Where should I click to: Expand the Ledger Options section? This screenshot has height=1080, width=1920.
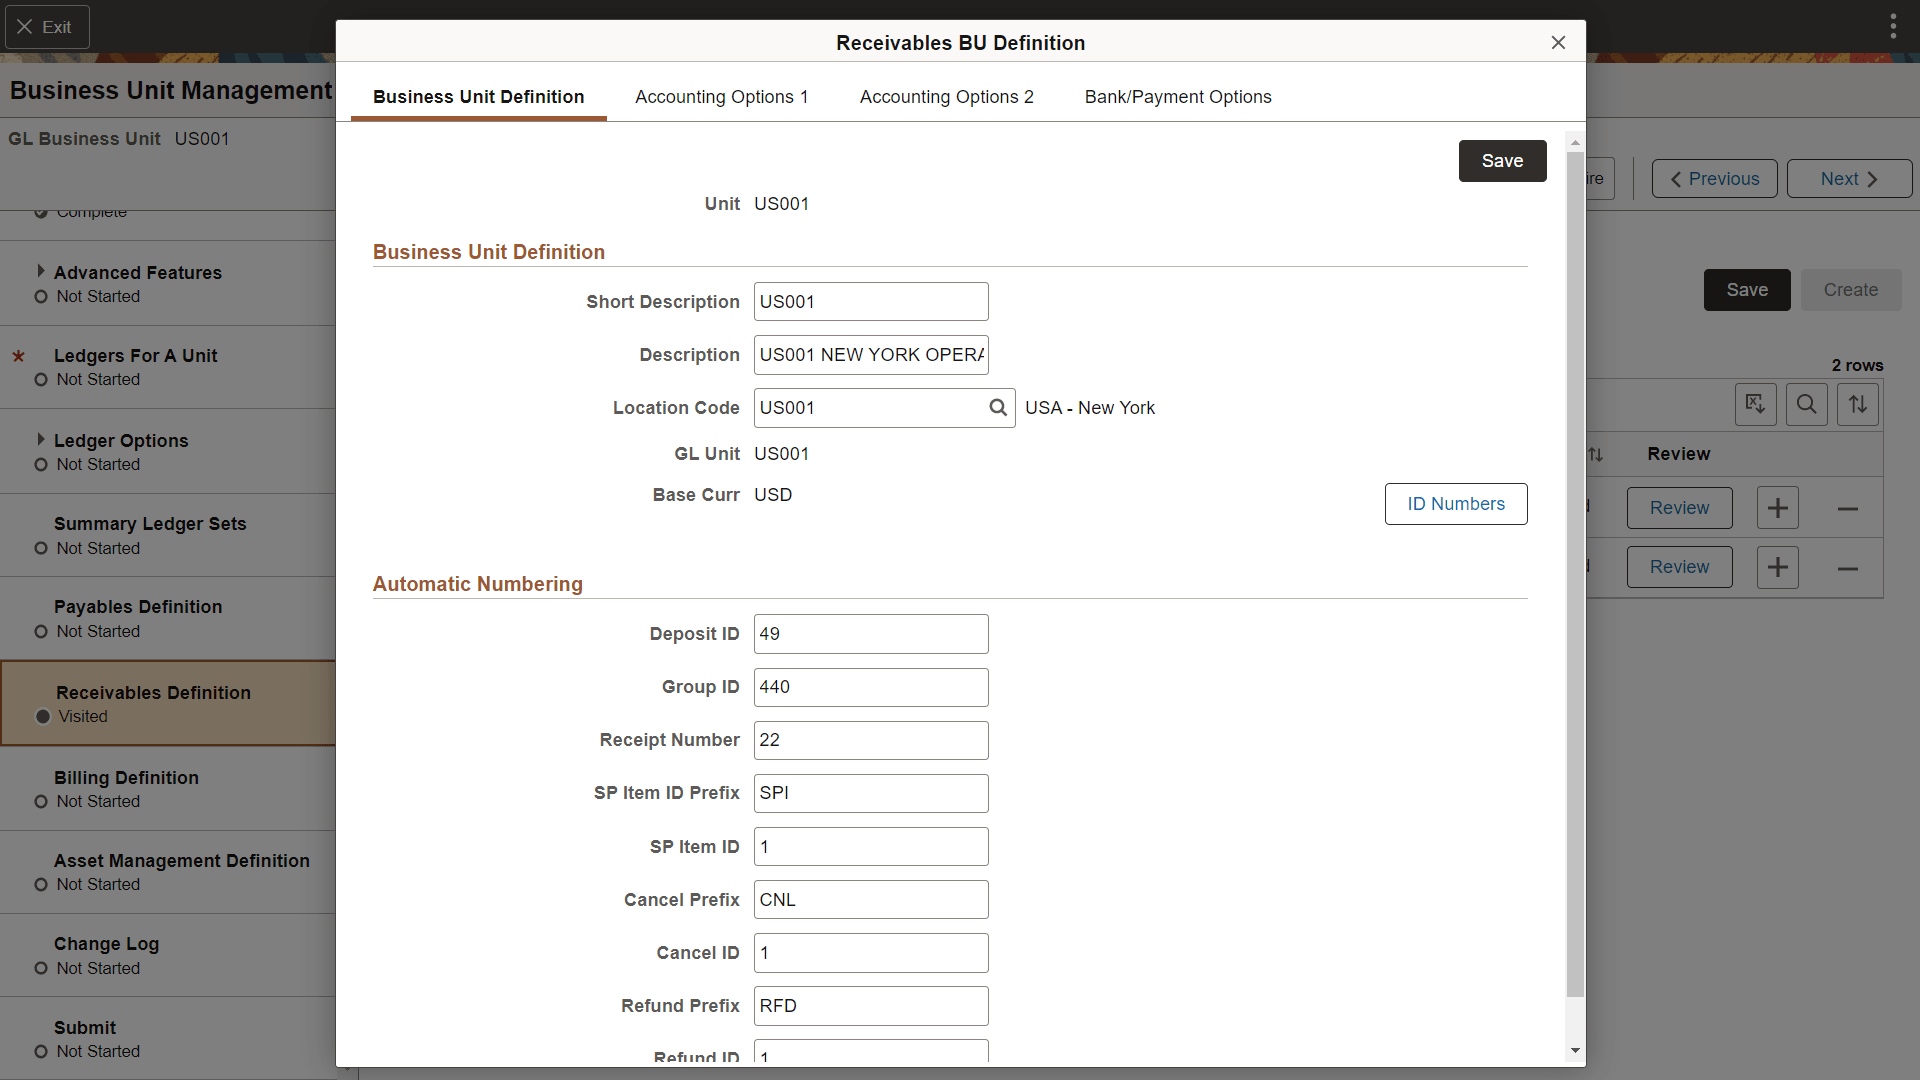click(41, 440)
